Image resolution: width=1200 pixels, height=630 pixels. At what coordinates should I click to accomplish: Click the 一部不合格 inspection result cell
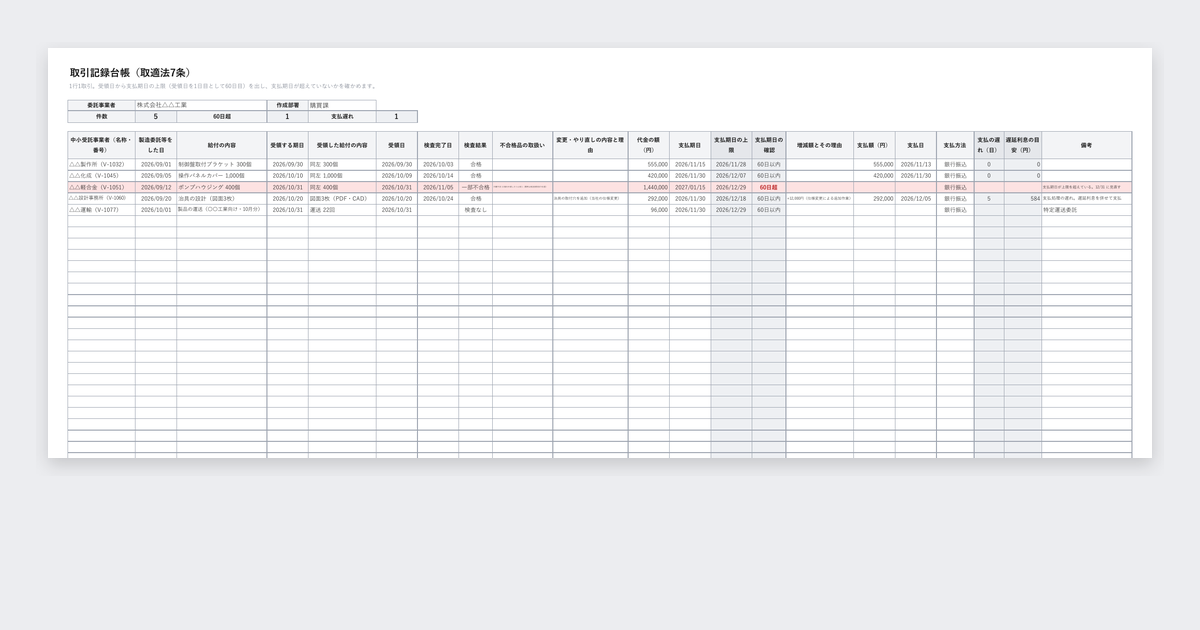475,187
